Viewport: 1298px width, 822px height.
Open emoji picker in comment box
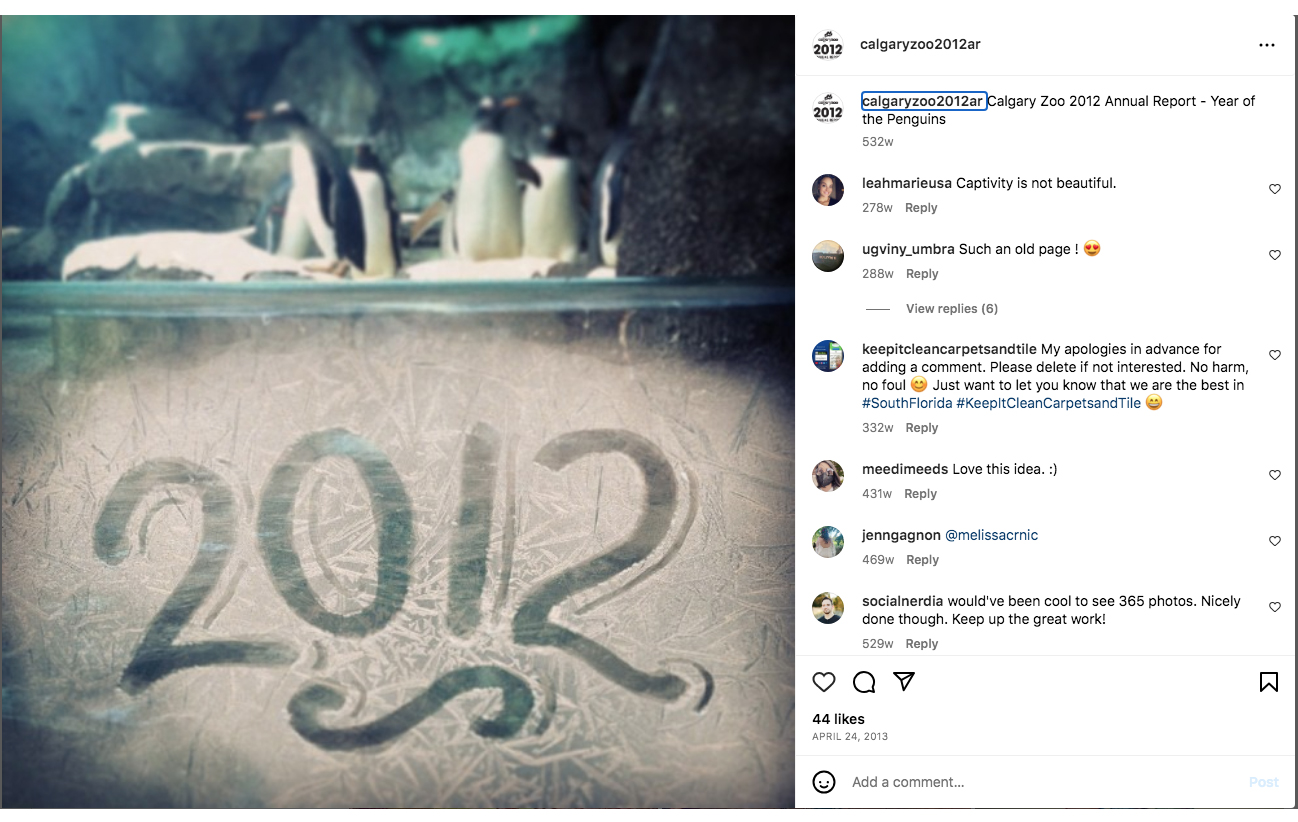pyautogui.click(x=824, y=782)
